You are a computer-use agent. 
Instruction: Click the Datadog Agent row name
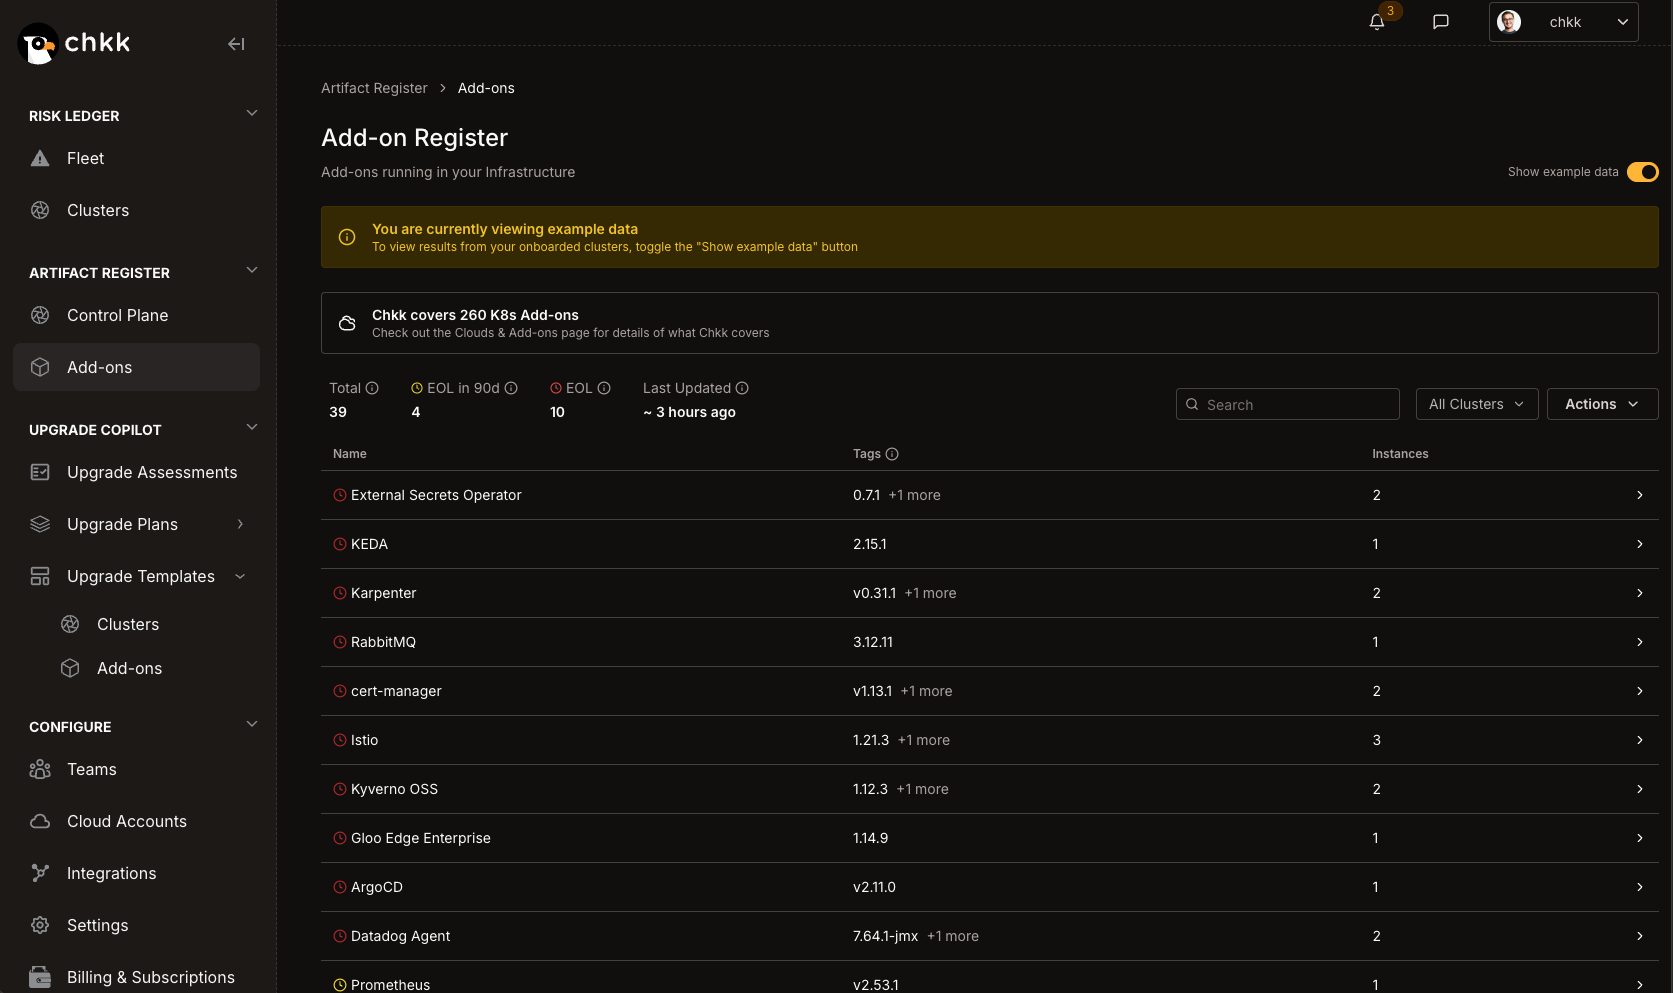coord(400,936)
